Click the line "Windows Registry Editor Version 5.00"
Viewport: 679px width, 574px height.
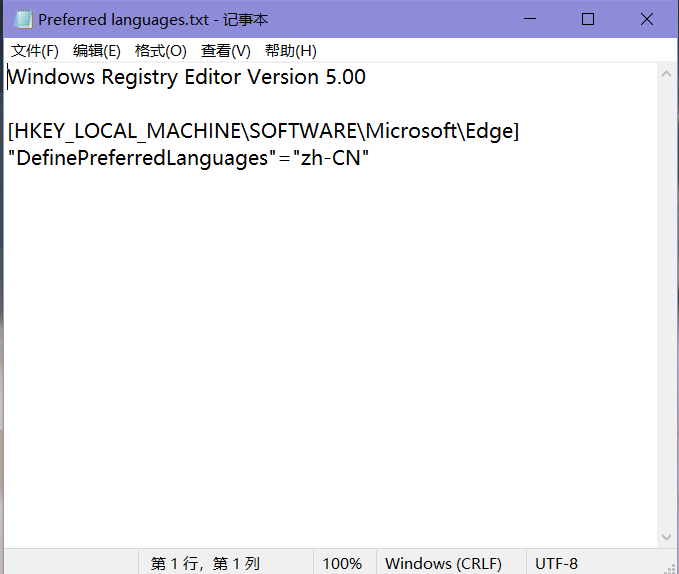click(x=187, y=77)
